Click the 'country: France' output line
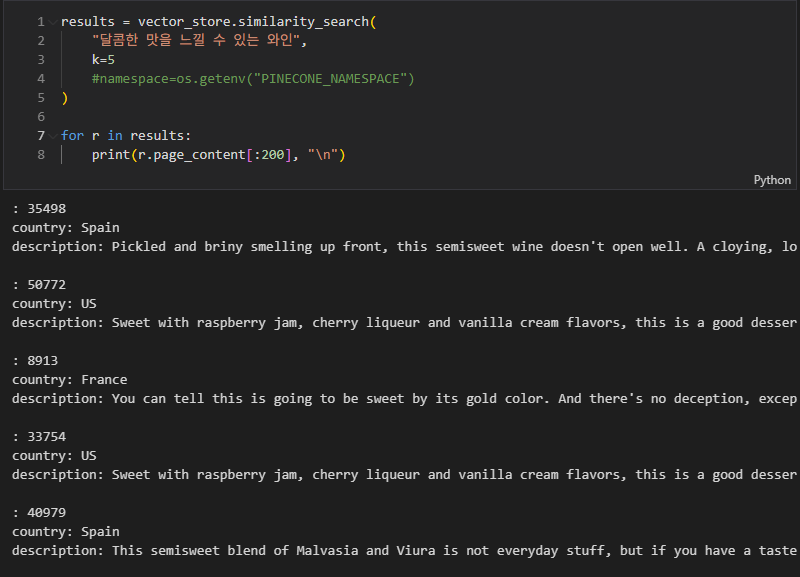 pyautogui.click(x=69, y=380)
